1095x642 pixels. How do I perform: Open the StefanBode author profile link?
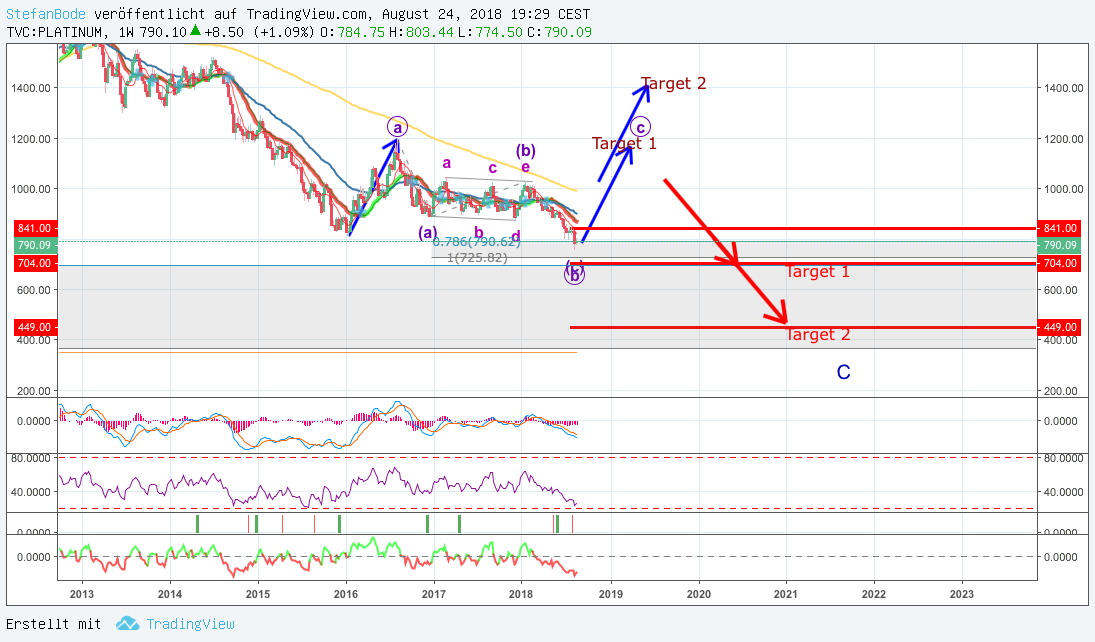(46, 14)
